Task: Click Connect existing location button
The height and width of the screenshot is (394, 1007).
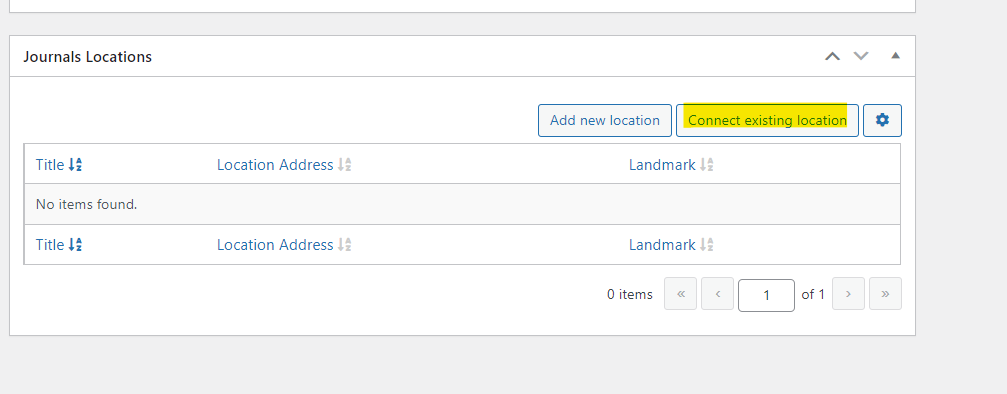Action: pyautogui.click(x=767, y=120)
